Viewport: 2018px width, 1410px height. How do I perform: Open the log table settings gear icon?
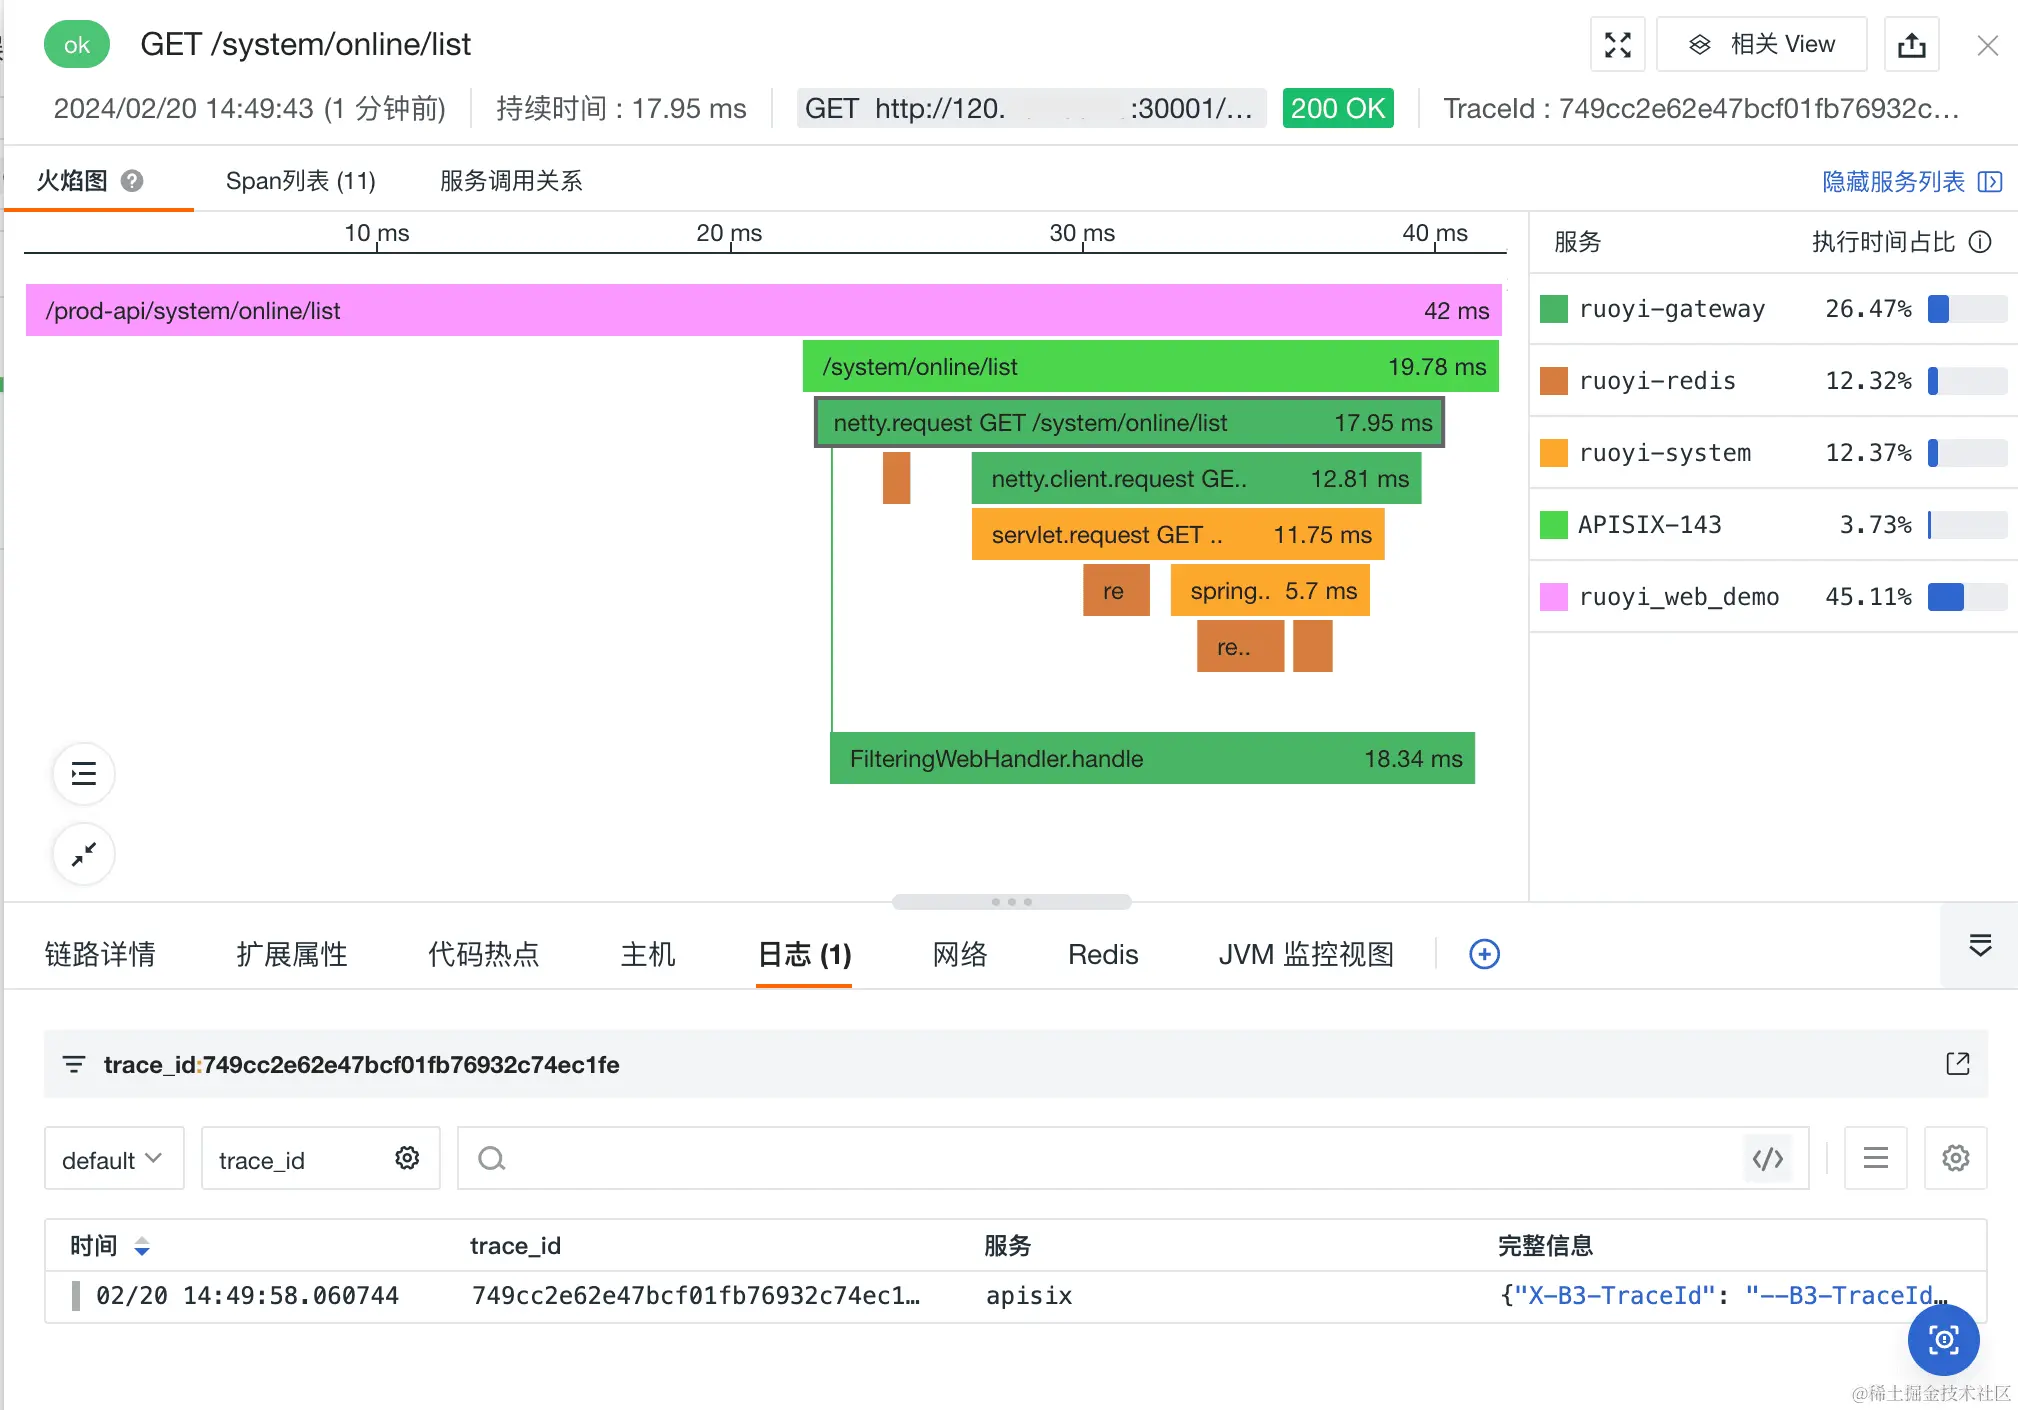click(1955, 1159)
